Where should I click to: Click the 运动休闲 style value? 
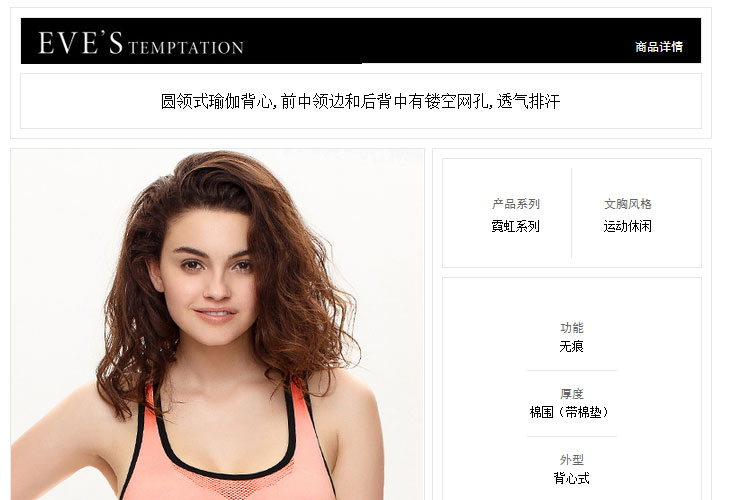[x=628, y=226]
